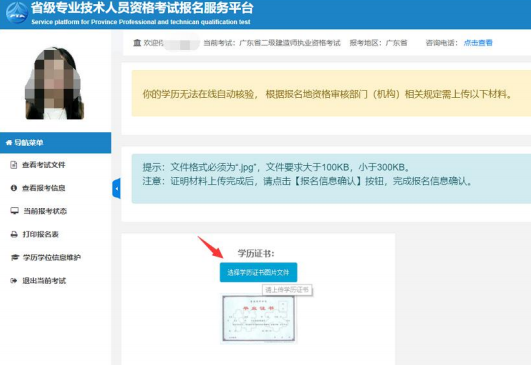Click the home icon beside 导航菜单
The width and height of the screenshot is (531, 365).
tap(9, 143)
